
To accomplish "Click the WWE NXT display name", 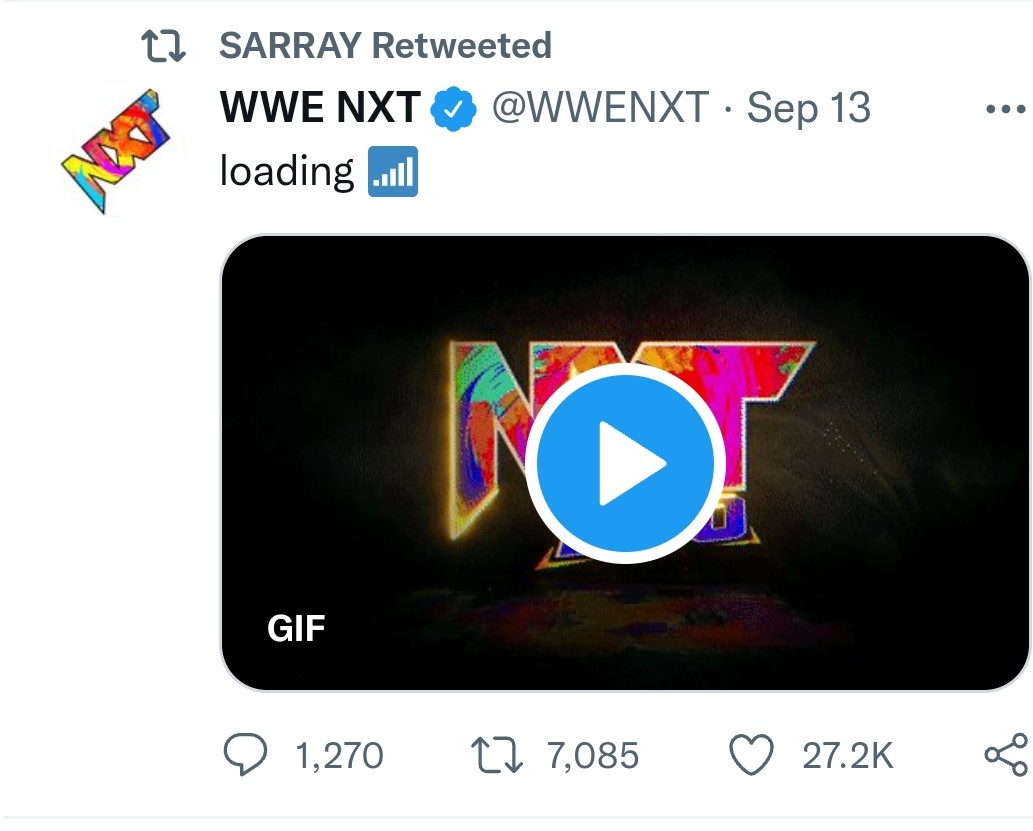I will pos(320,108).
